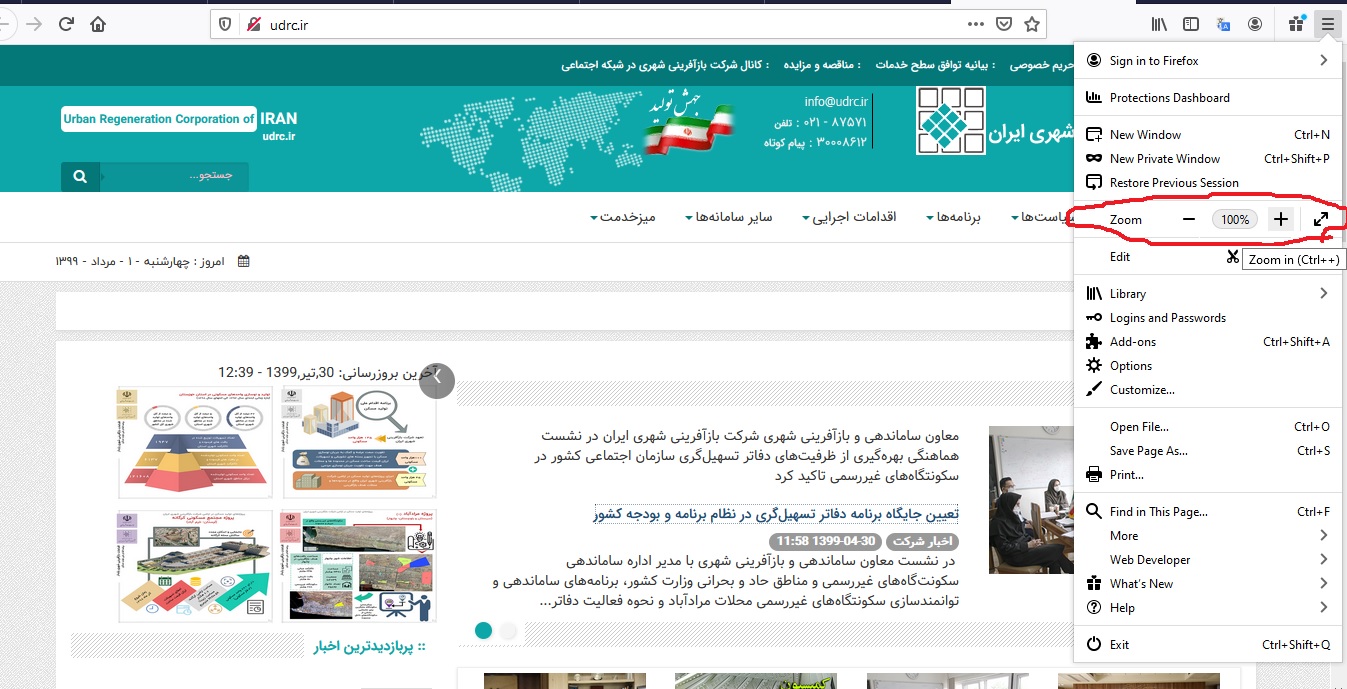Select Logins and Passwords menu entry
This screenshot has width=1347, height=689.
(x=1167, y=318)
